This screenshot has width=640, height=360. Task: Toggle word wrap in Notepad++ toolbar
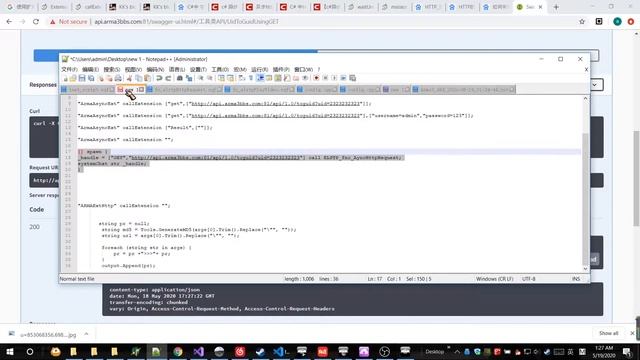[242, 78]
